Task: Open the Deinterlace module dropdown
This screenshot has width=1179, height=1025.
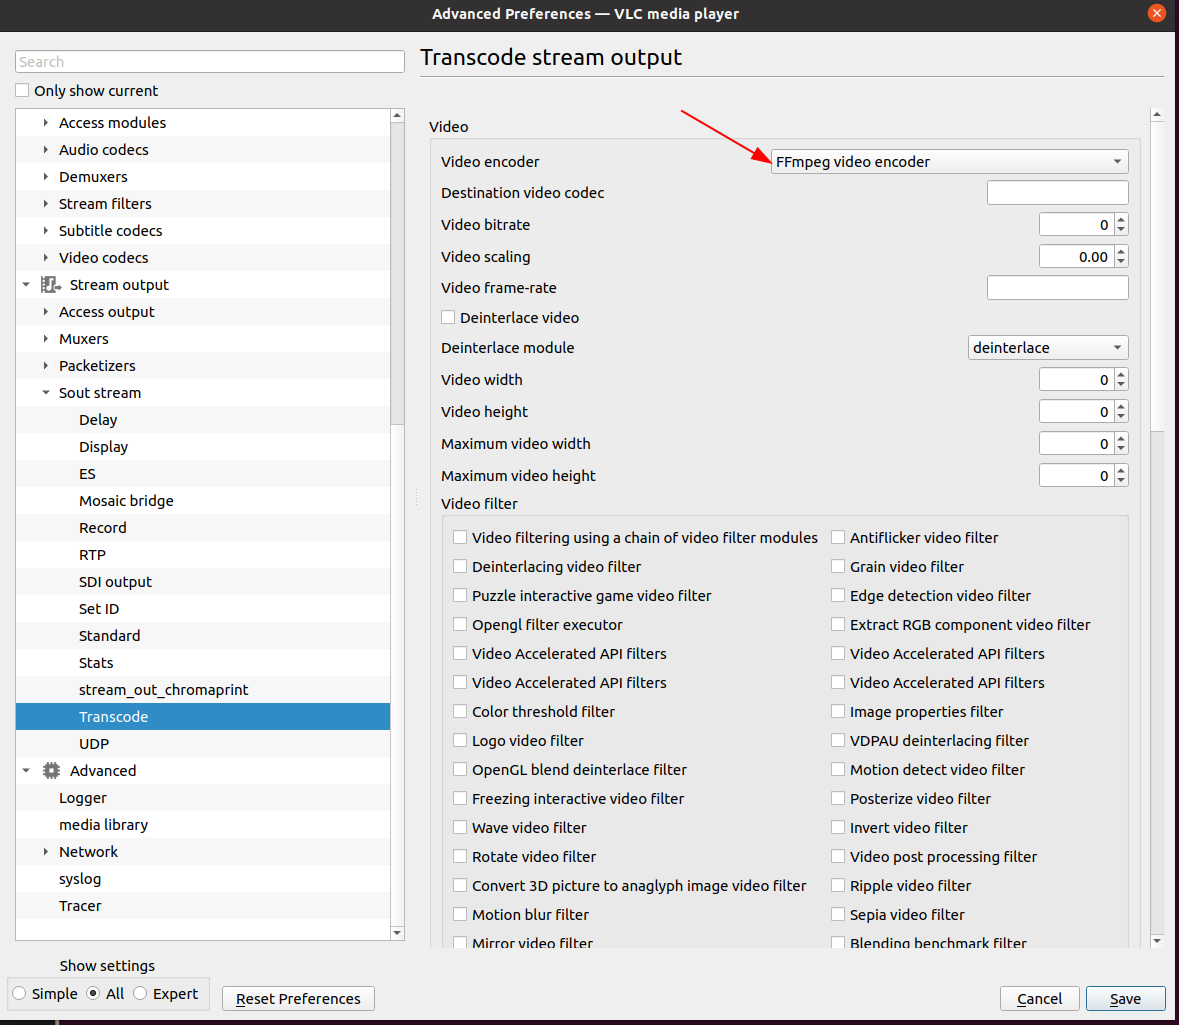Action: click(x=1048, y=347)
